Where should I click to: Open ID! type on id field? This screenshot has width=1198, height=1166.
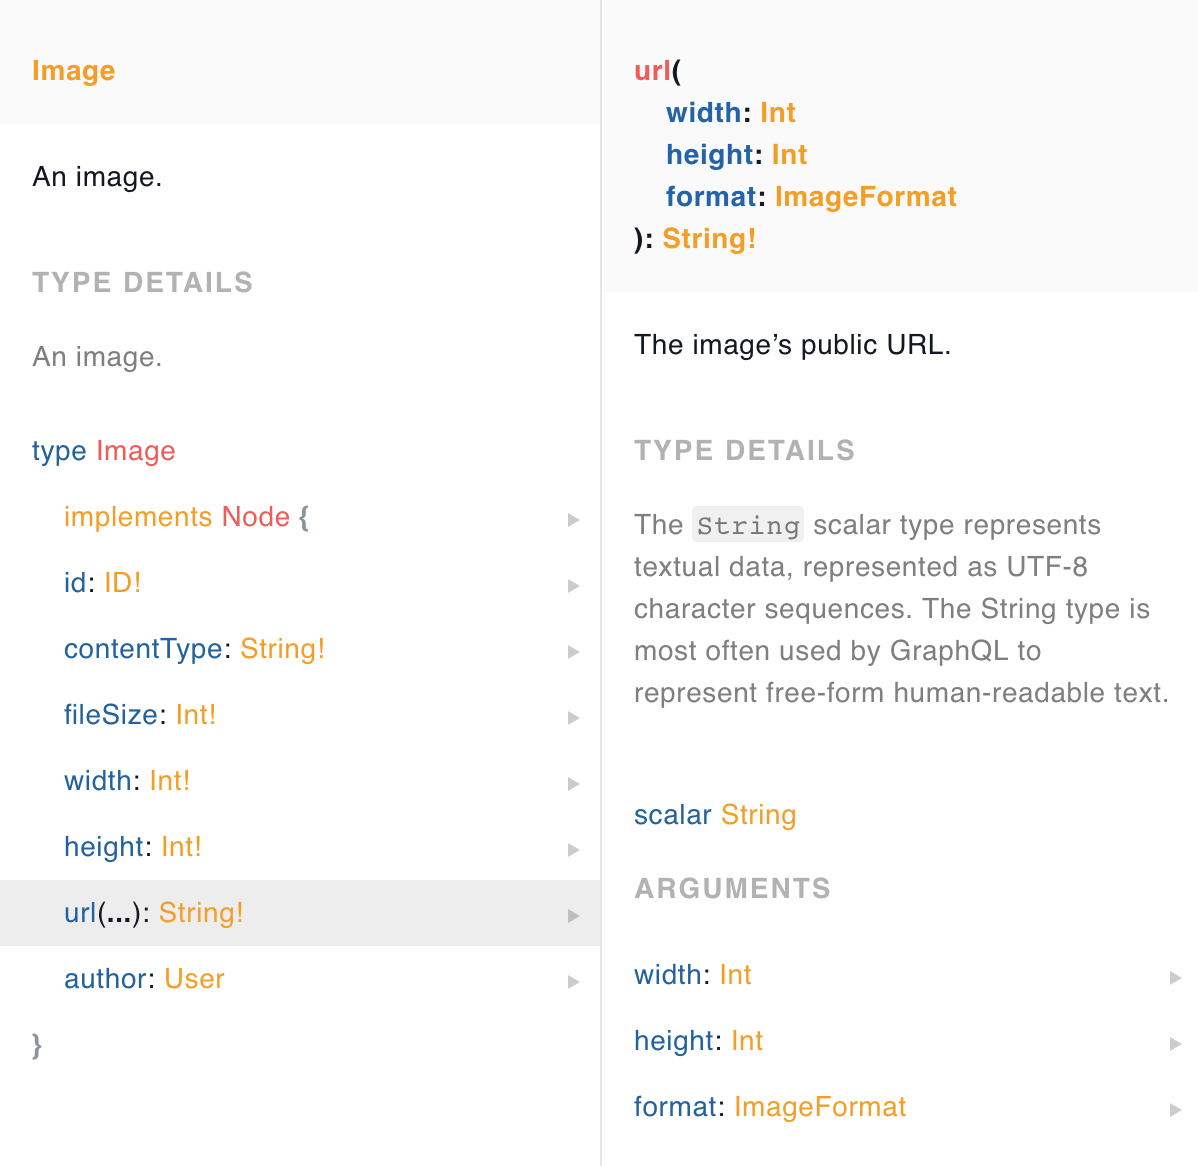coord(122,583)
